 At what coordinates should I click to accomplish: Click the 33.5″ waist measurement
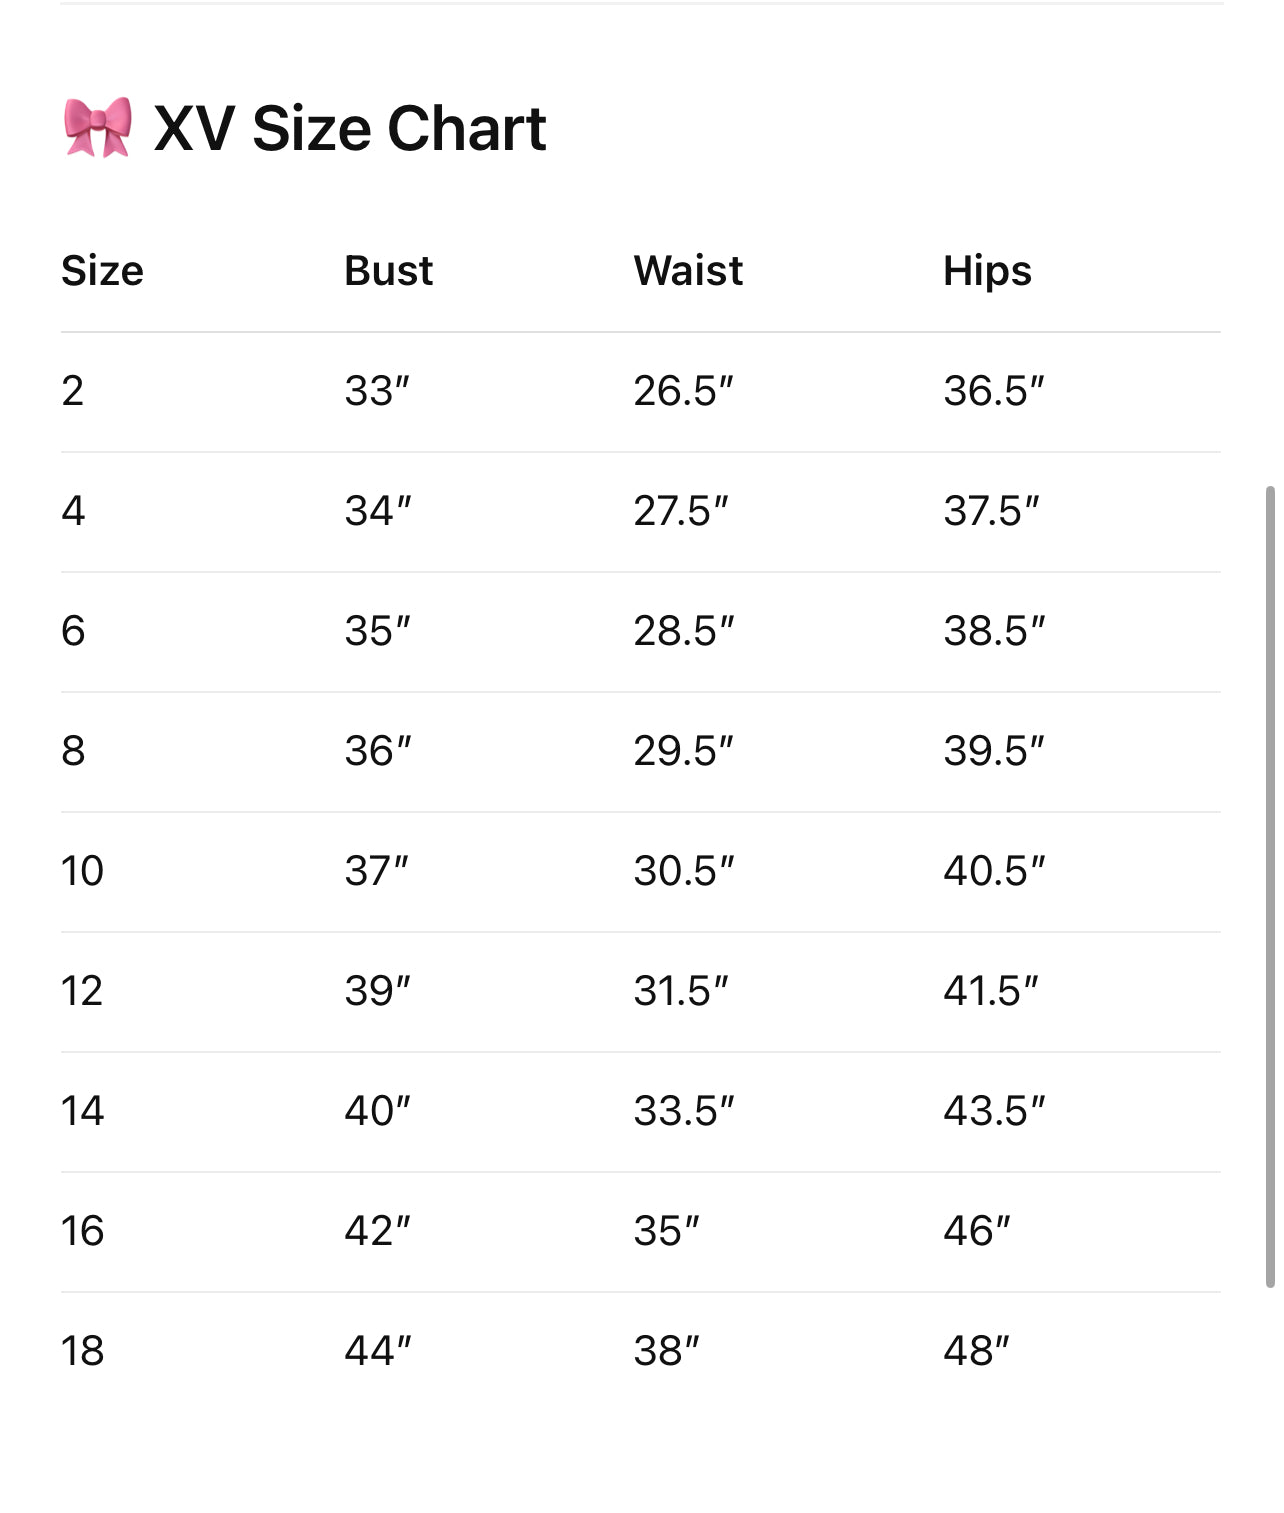684,1111
